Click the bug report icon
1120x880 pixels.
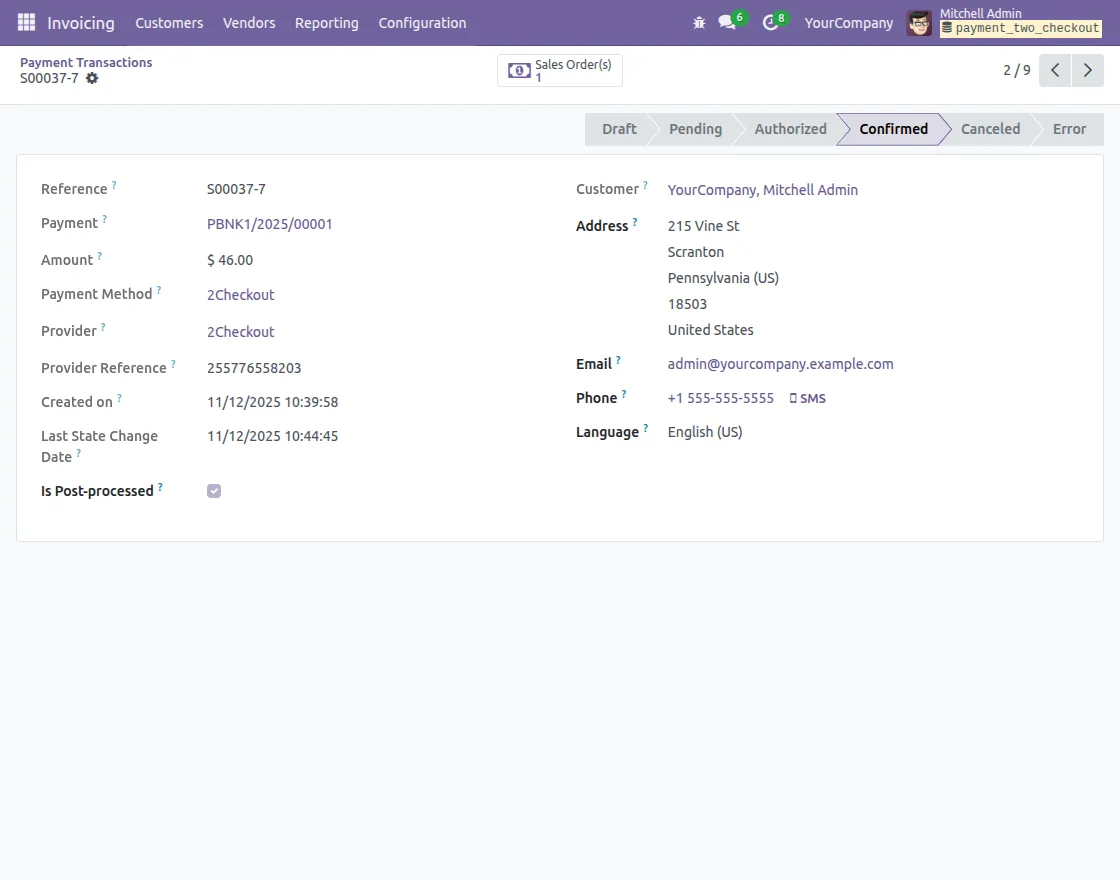(699, 22)
